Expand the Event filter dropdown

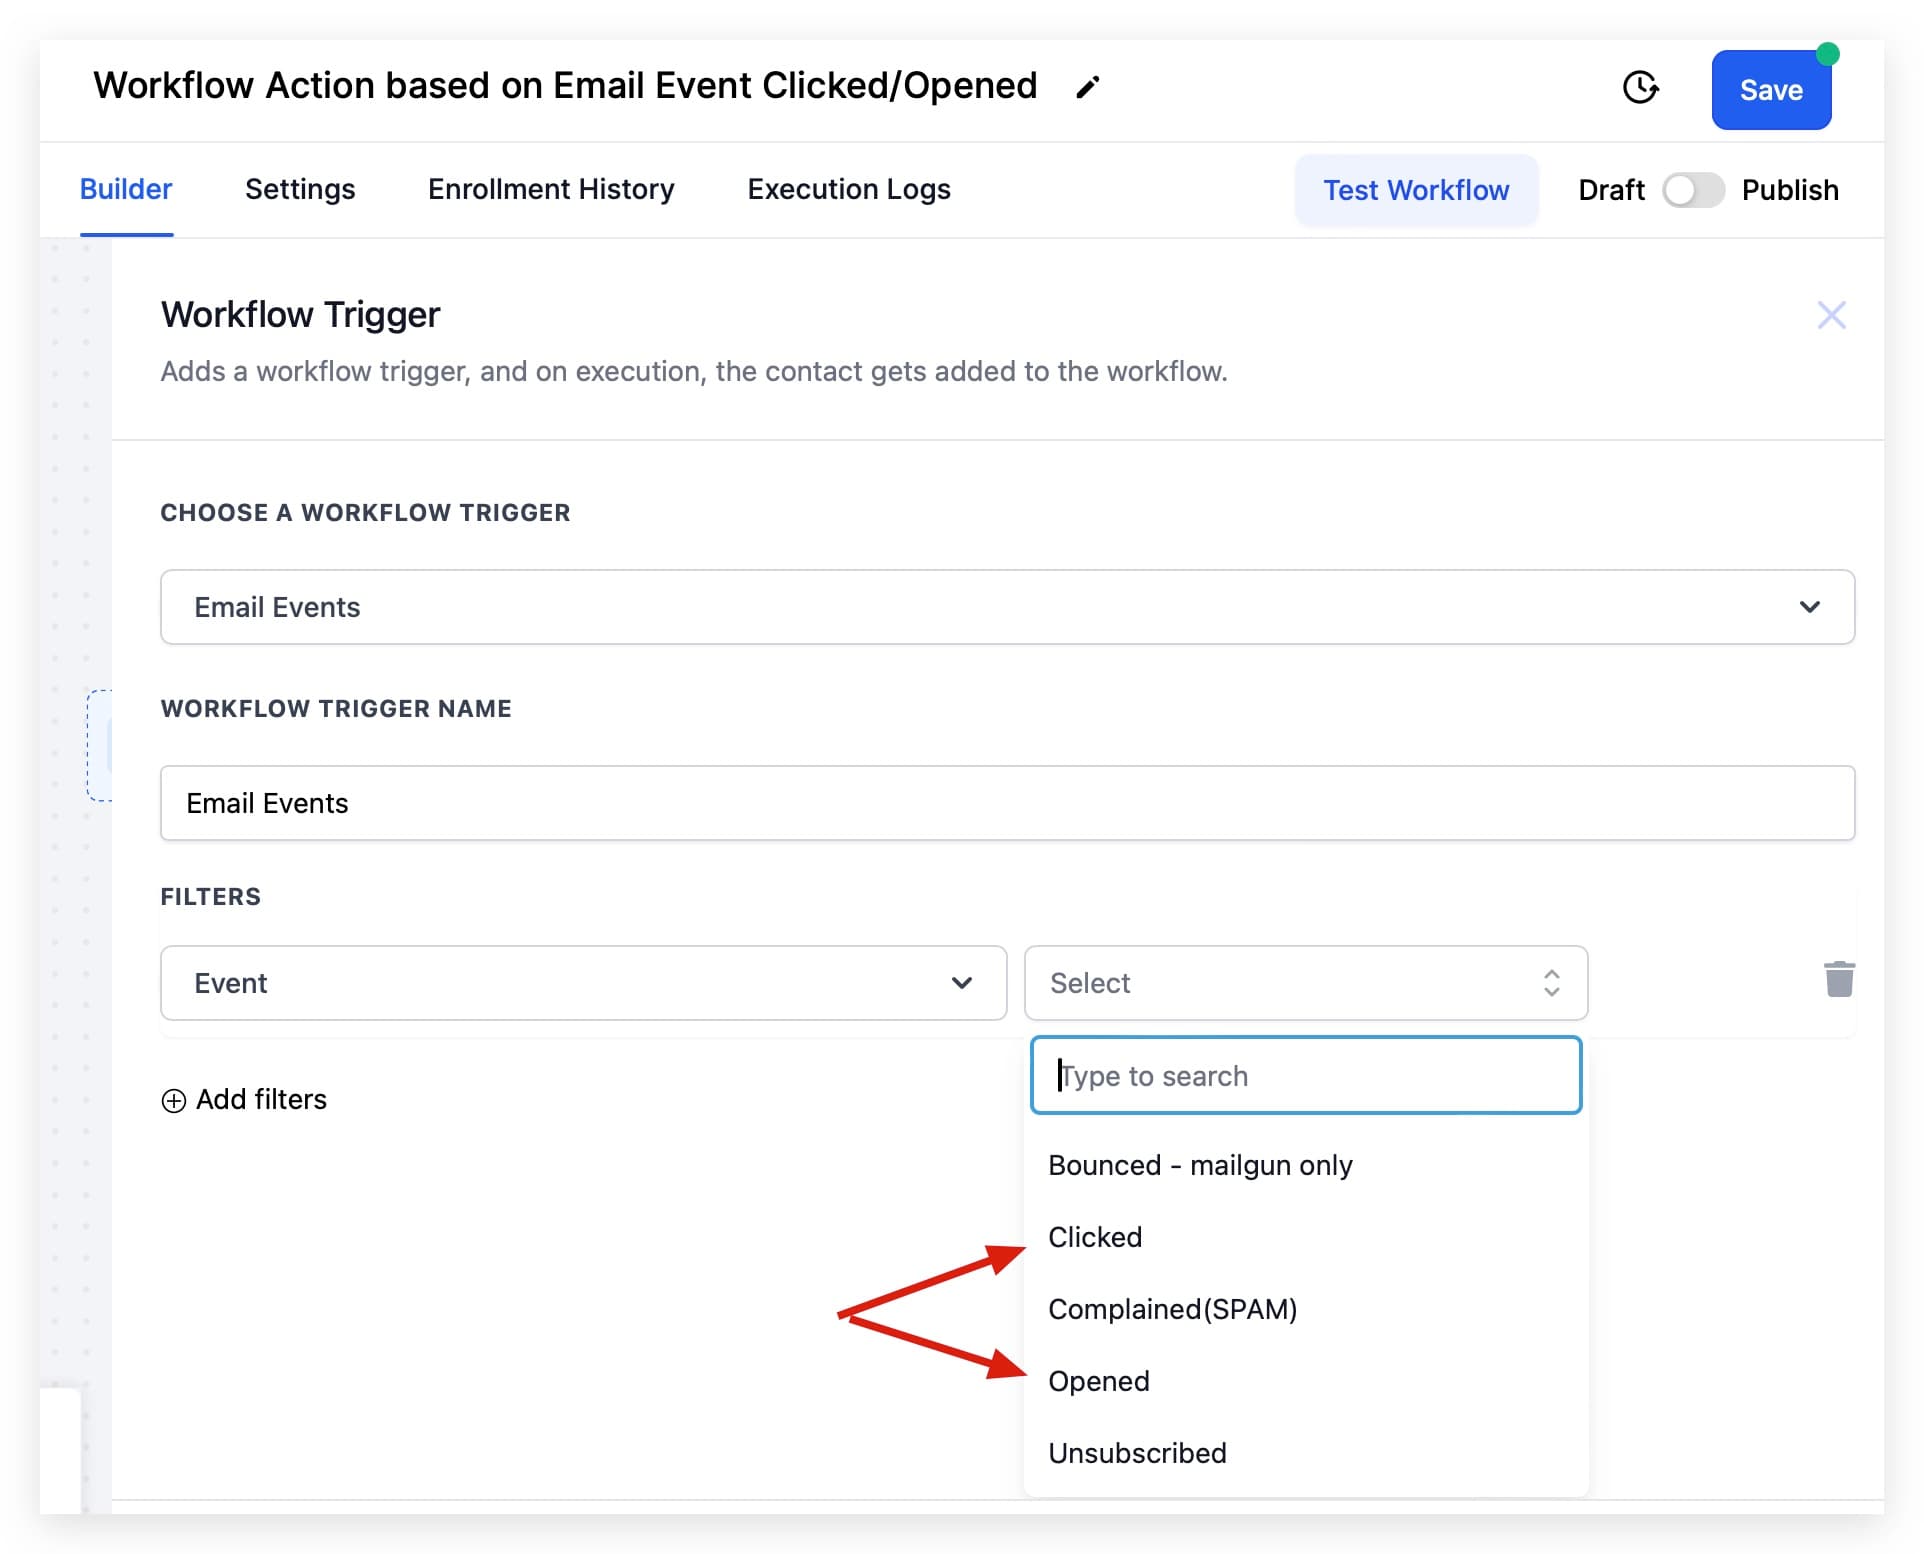(x=583, y=983)
